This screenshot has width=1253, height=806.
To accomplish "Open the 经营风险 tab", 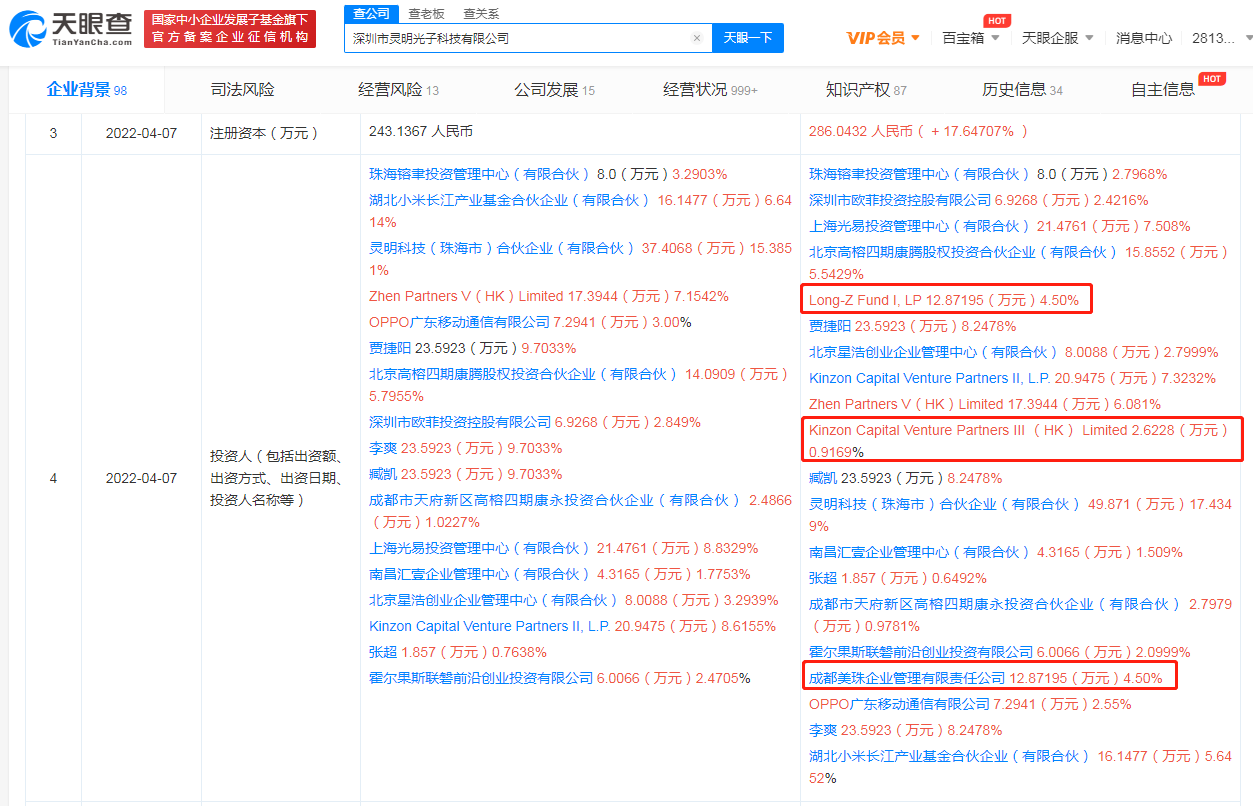I will coord(398,90).
